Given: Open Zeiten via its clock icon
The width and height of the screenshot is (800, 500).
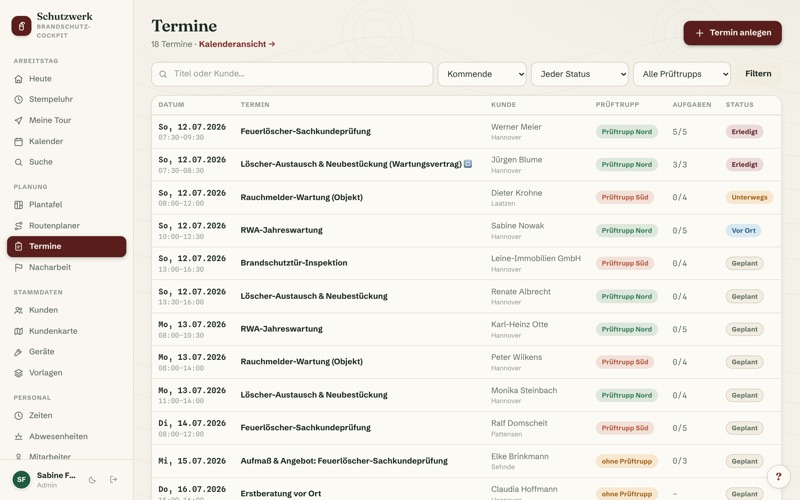Looking at the screenshot, I should pos(18,415).
